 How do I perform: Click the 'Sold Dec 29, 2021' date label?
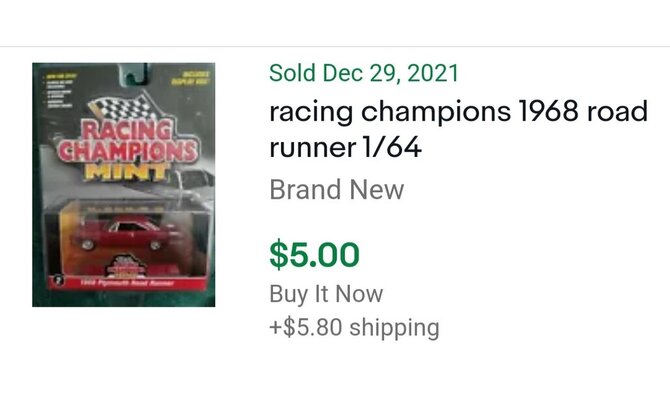(364, 73)
